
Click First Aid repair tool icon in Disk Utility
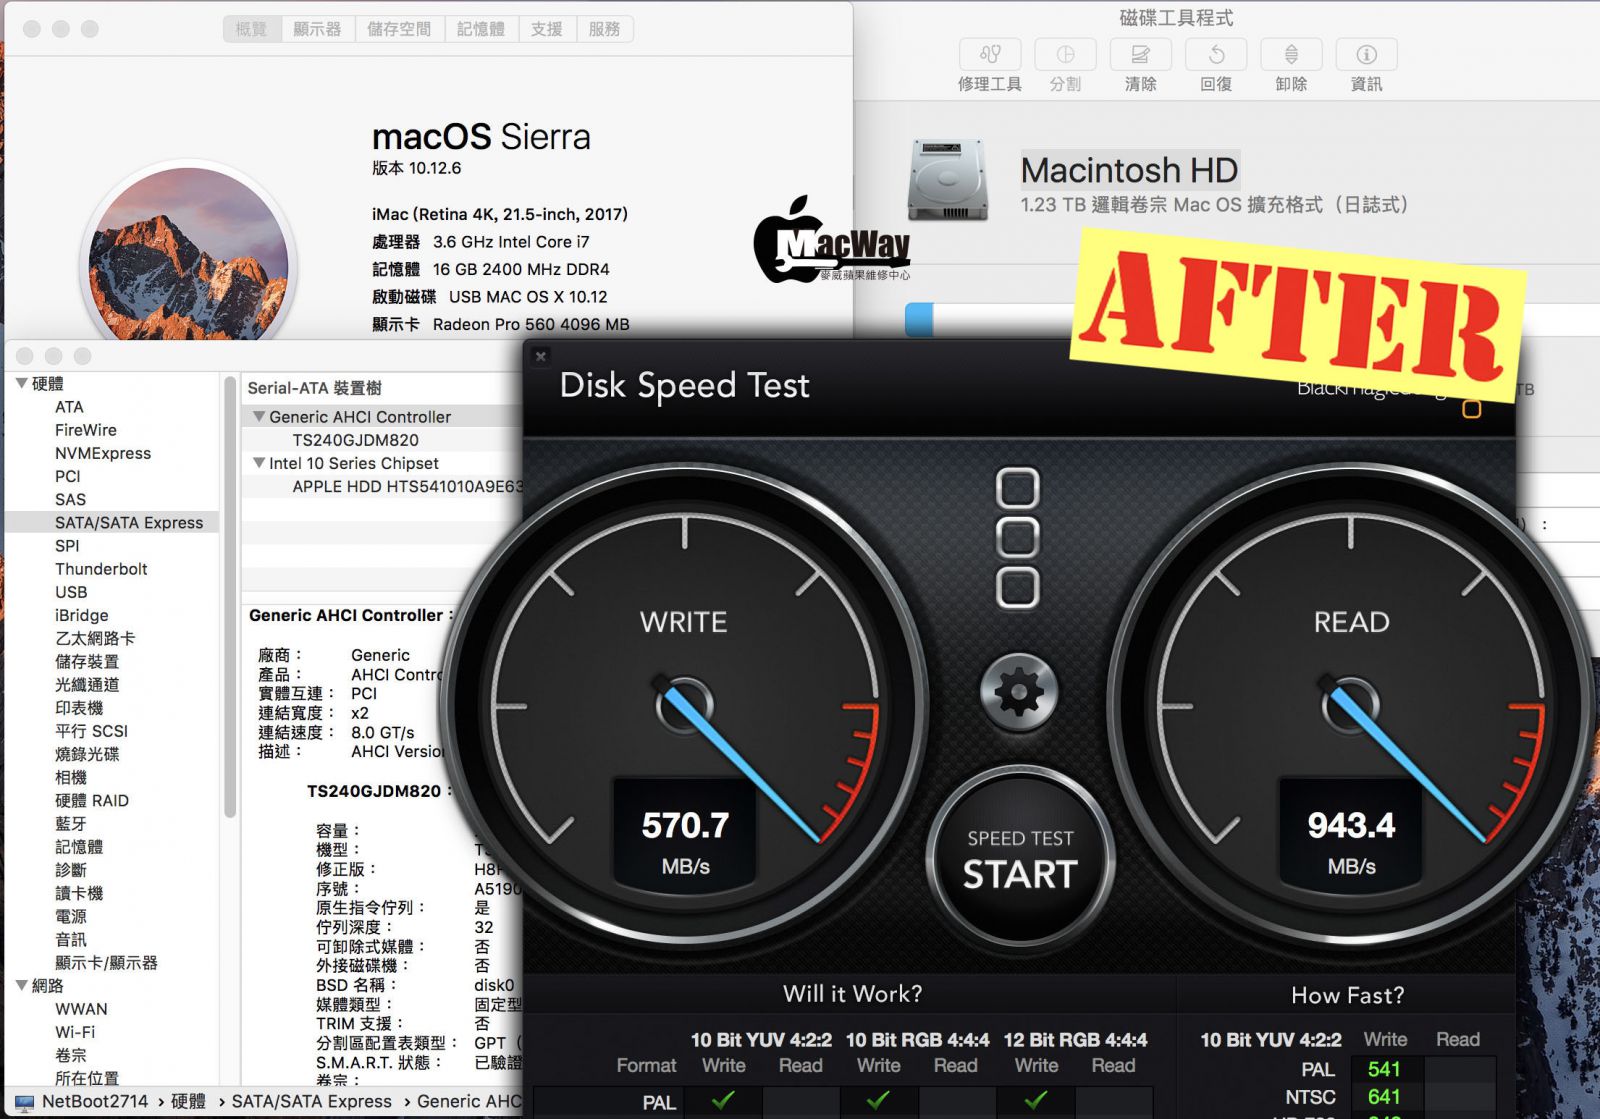click(990, 55)
